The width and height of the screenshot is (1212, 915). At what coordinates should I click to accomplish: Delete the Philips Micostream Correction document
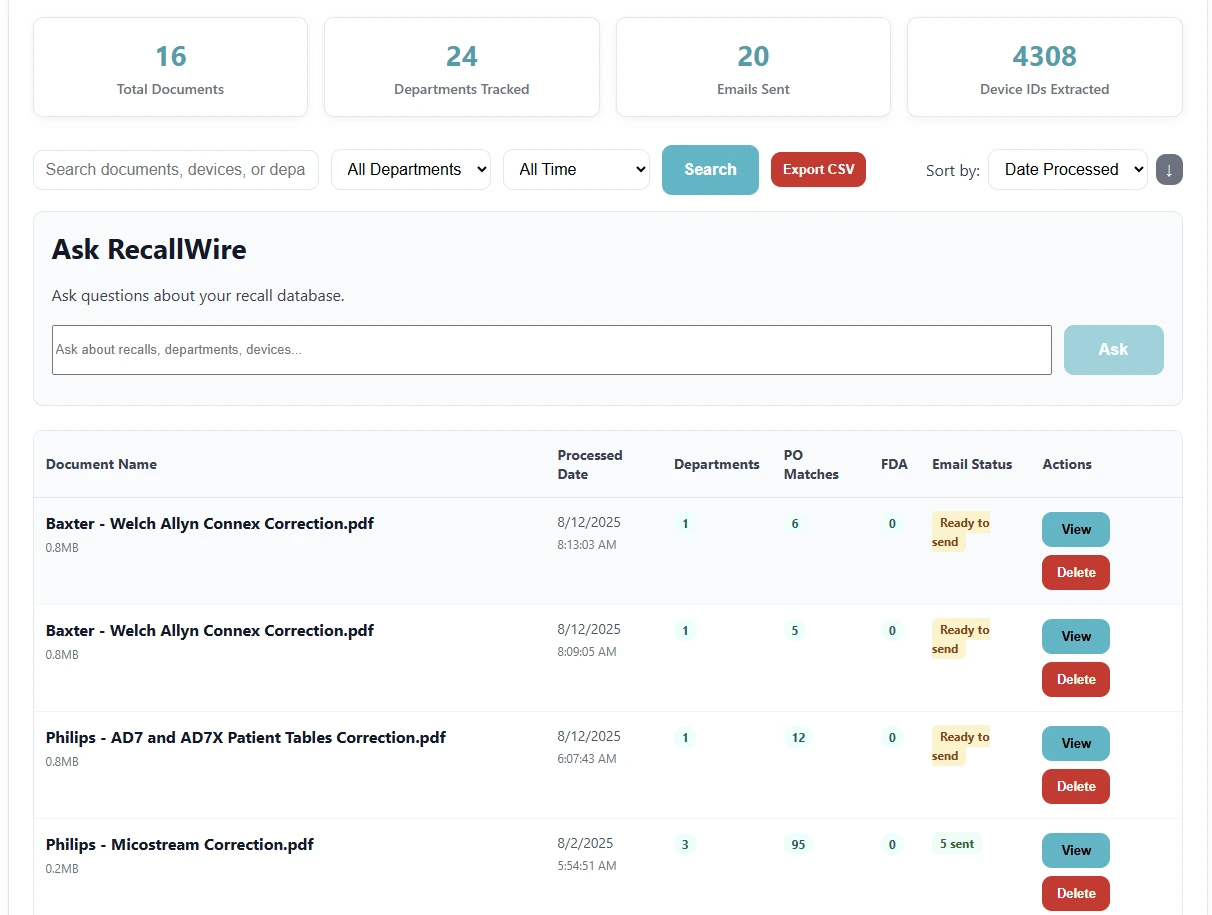1076,894
